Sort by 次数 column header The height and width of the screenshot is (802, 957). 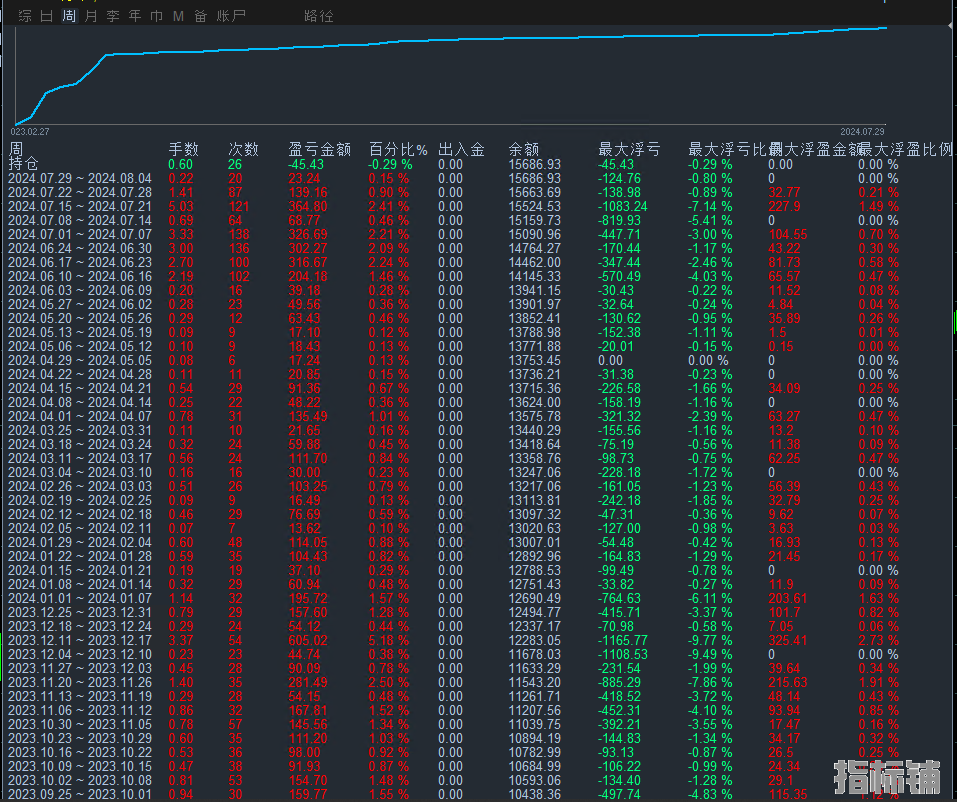(243, 149)
